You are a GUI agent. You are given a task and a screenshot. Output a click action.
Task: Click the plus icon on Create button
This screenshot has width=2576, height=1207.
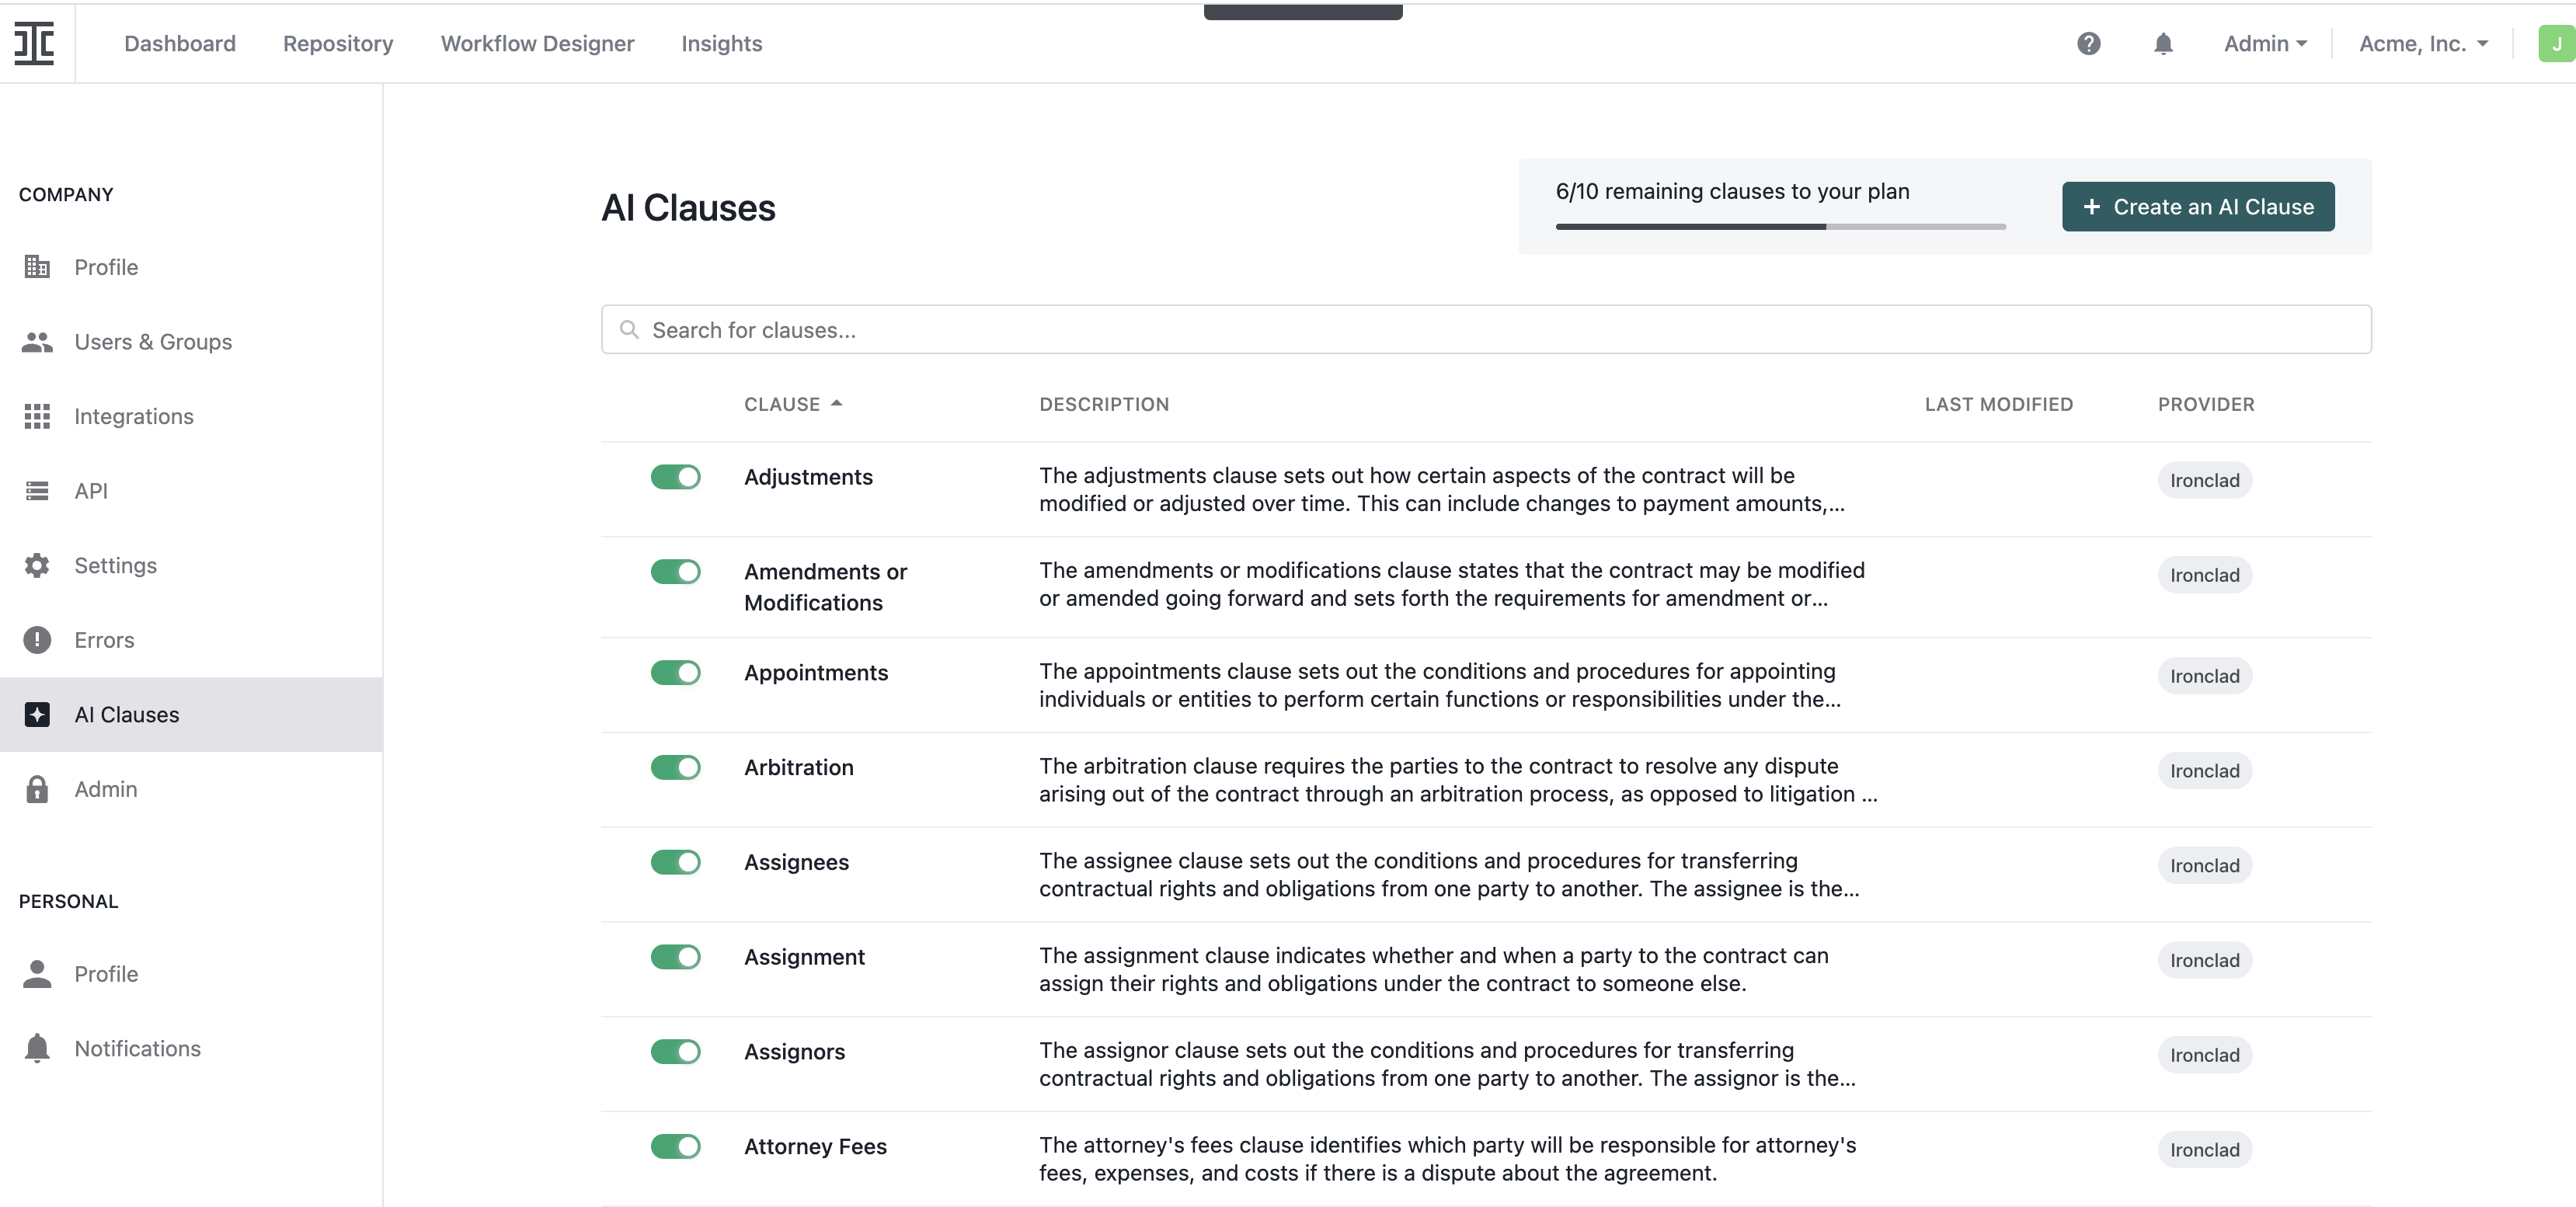coord(2091,206)
